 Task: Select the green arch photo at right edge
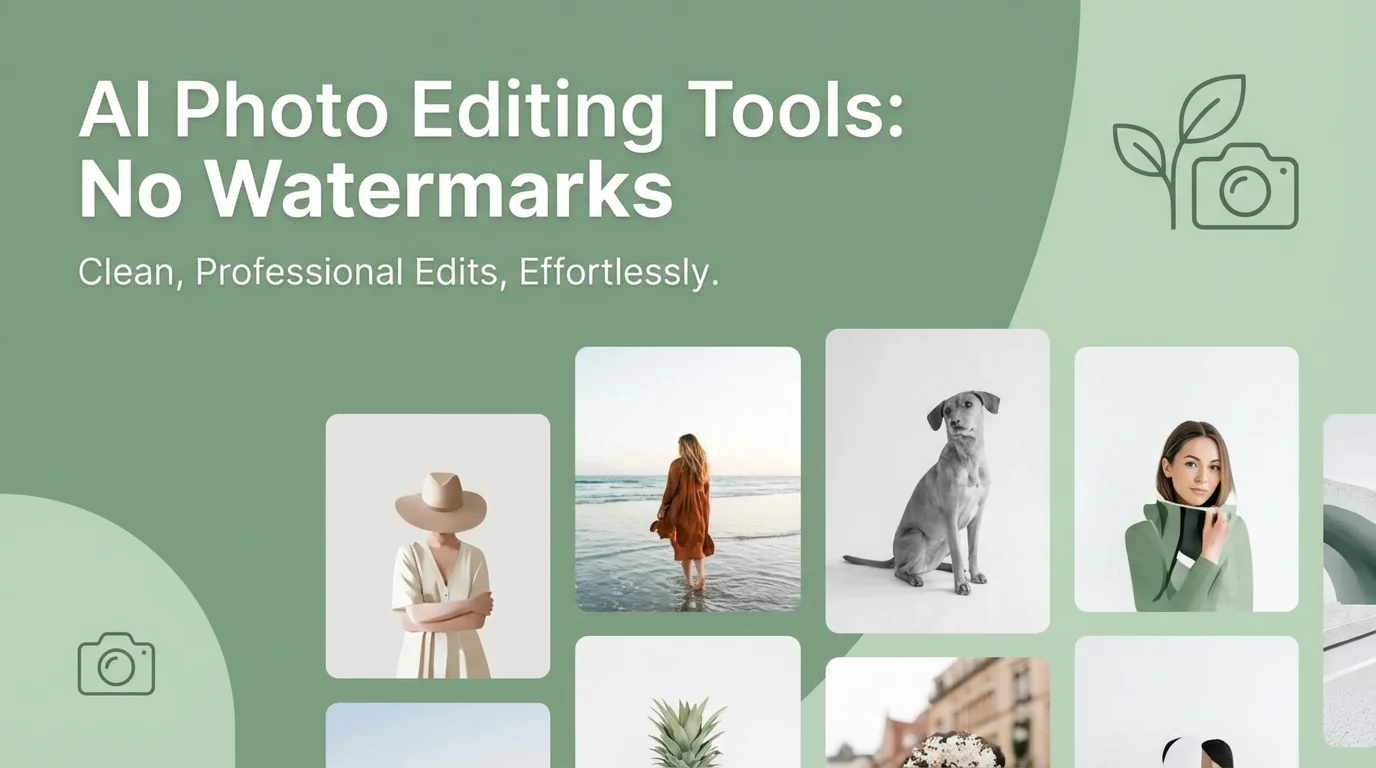(x=1350, y=580)
